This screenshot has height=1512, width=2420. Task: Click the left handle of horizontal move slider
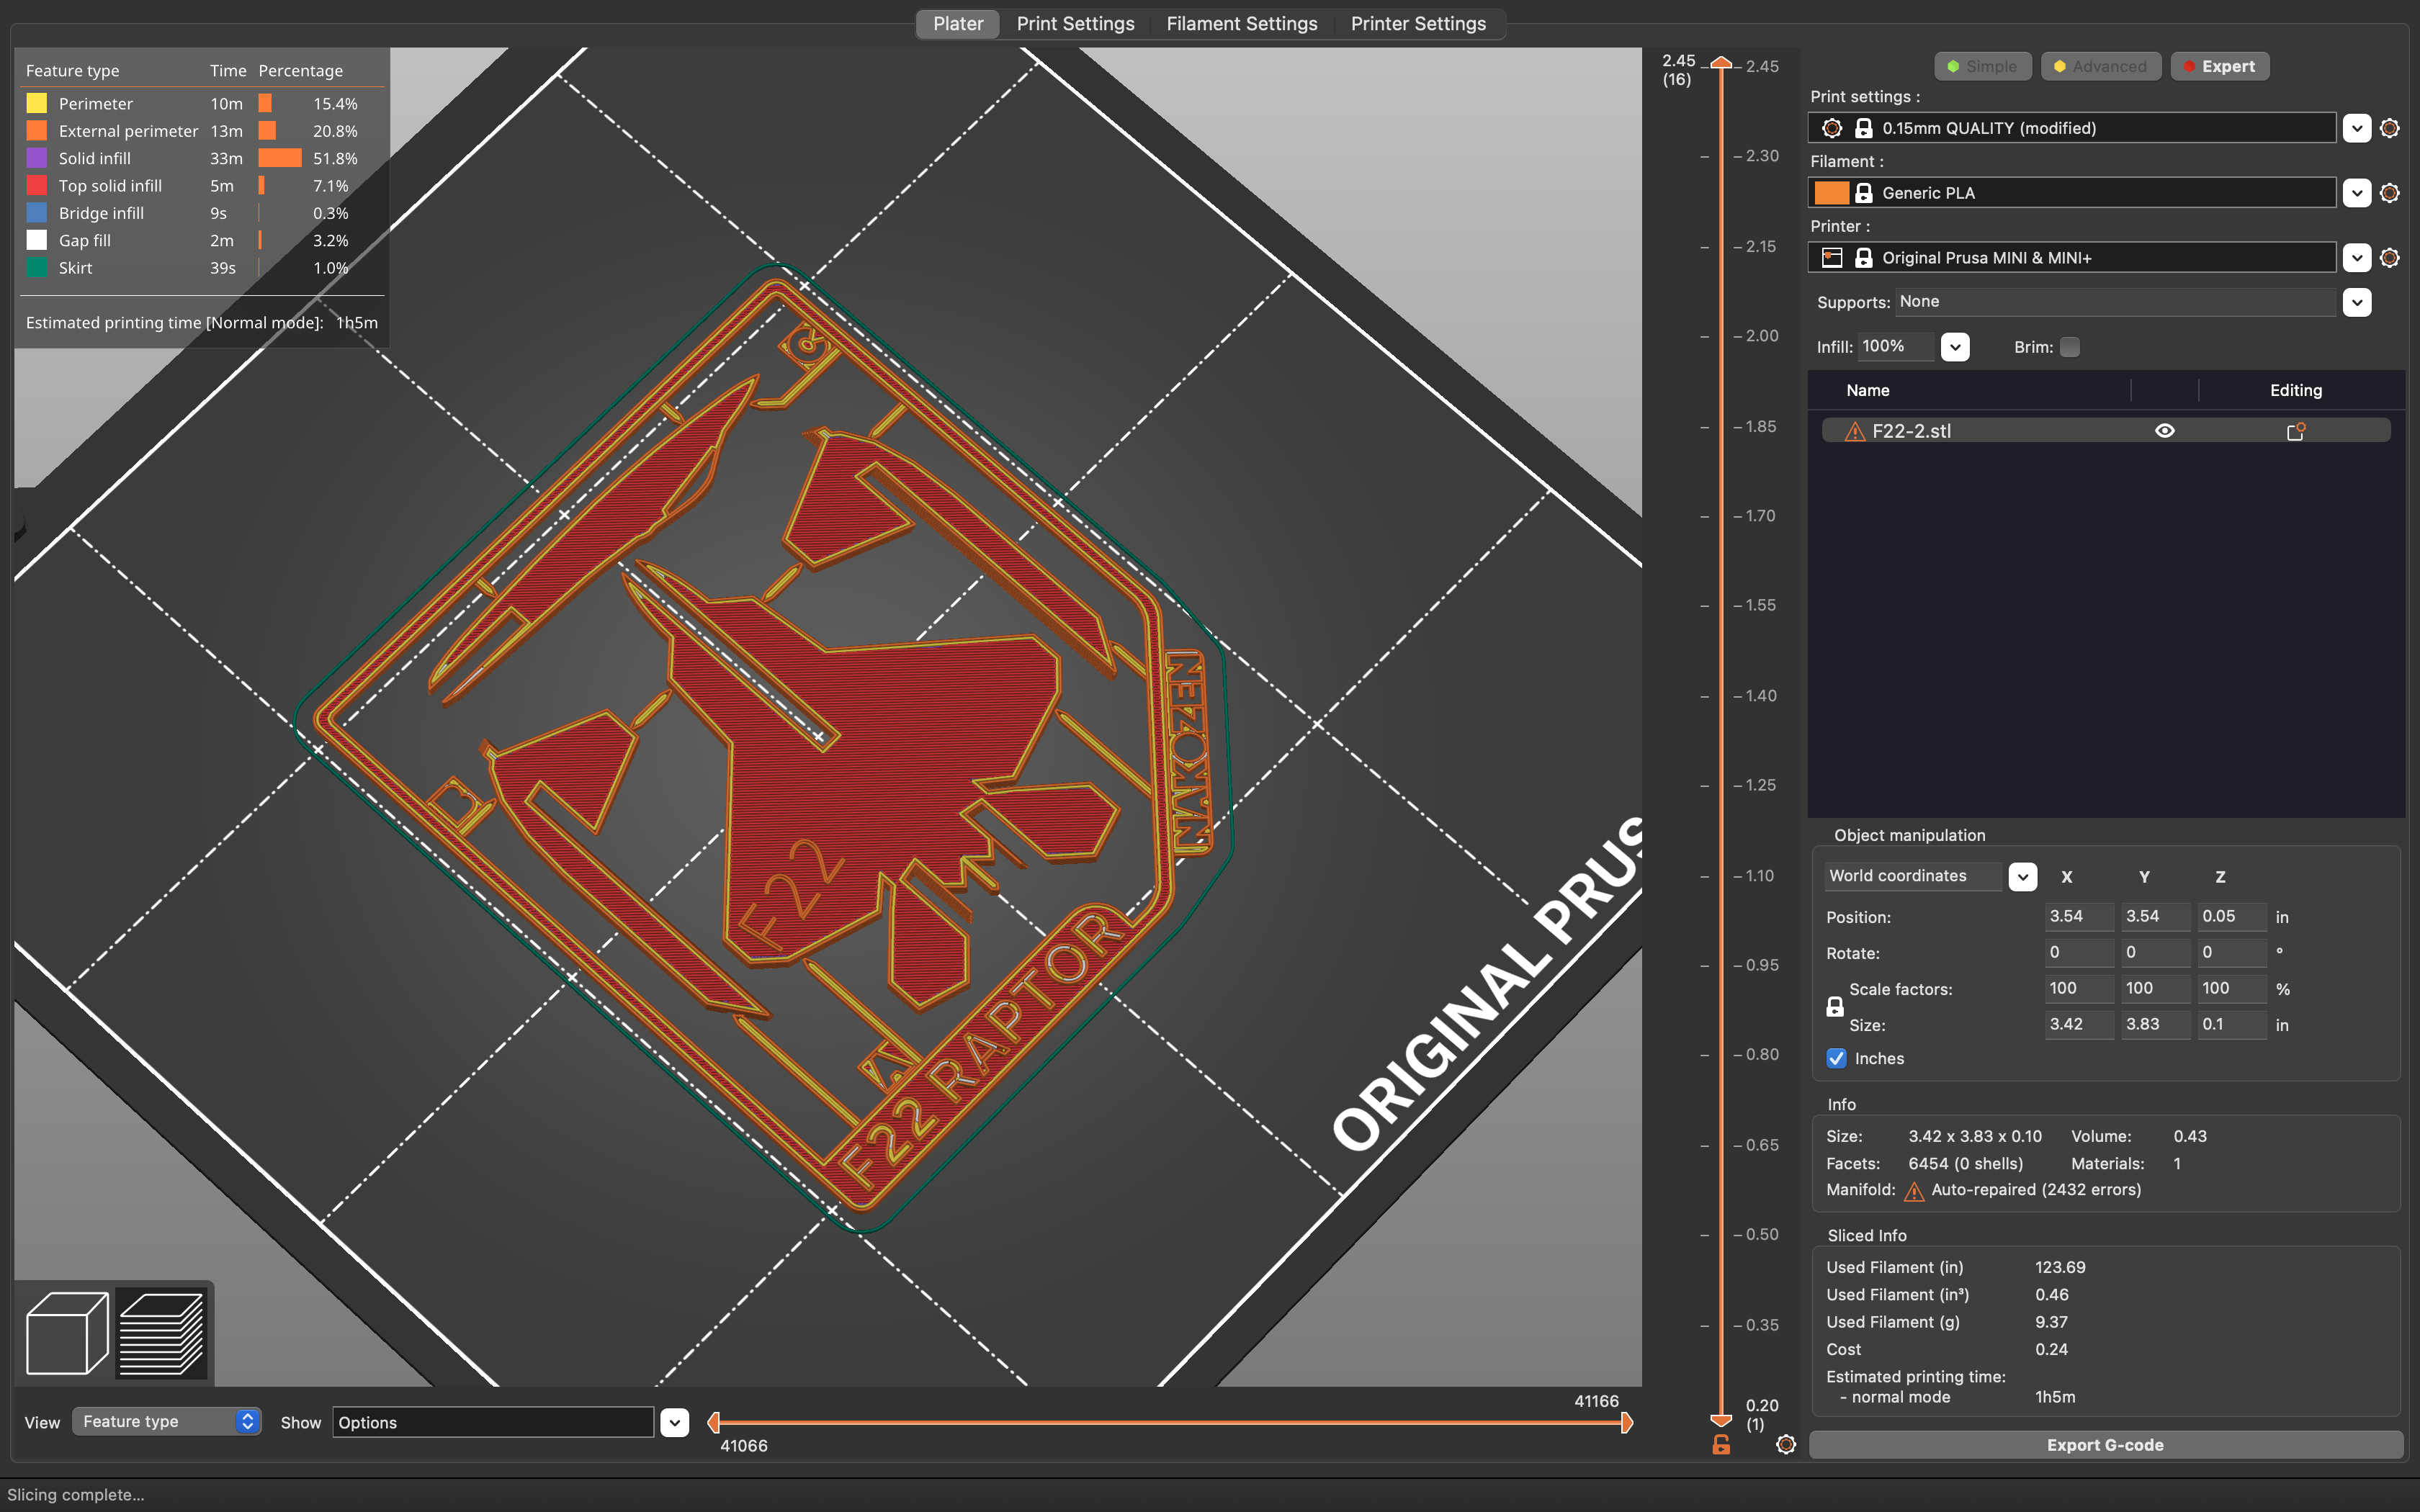(x=713, y=1422)
